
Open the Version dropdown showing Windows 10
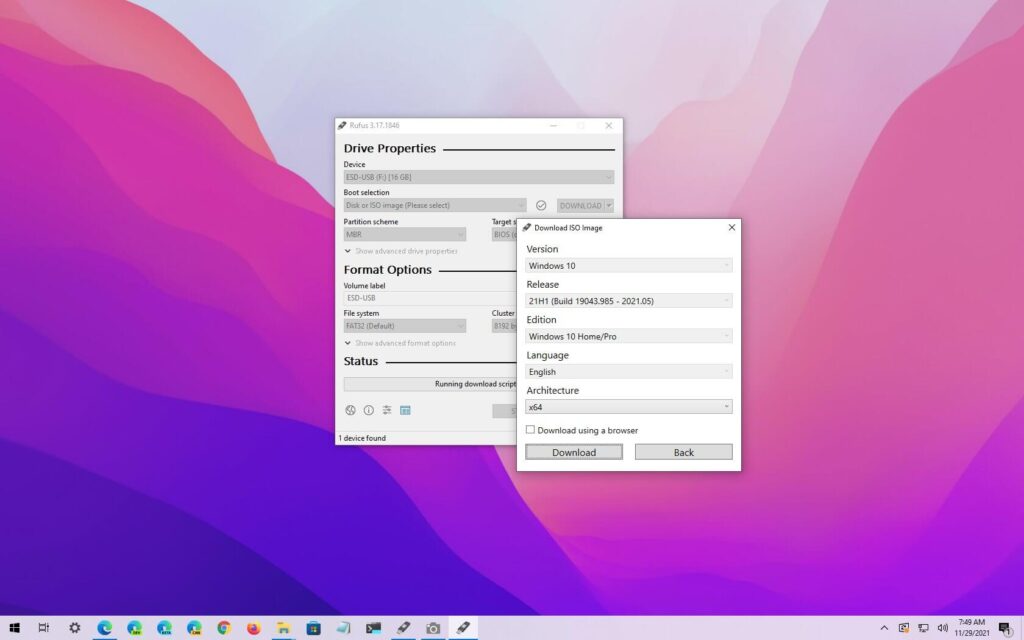click(628, 265)
